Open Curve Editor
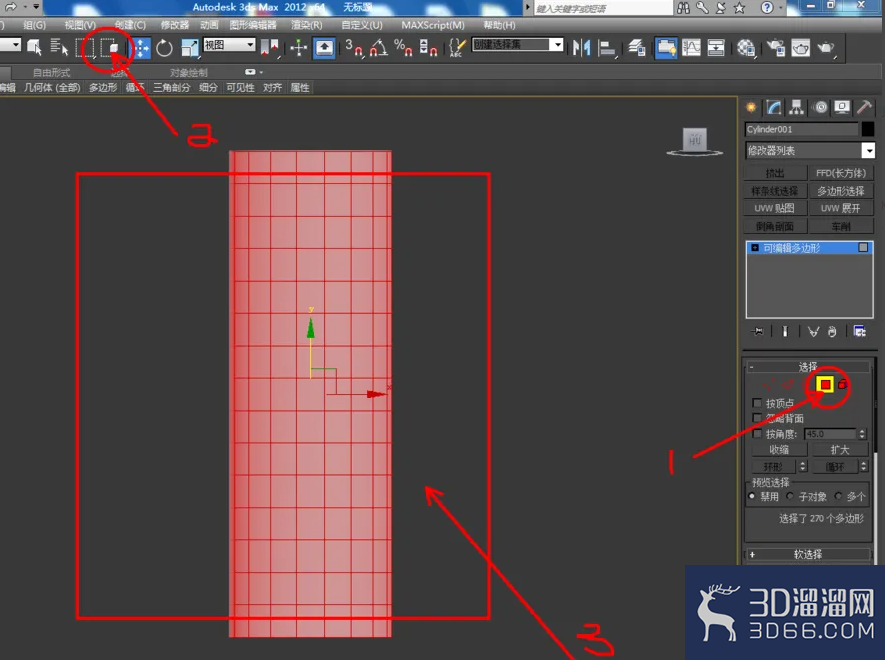Screen dimensions: 885x660 [x=691, y=48]
